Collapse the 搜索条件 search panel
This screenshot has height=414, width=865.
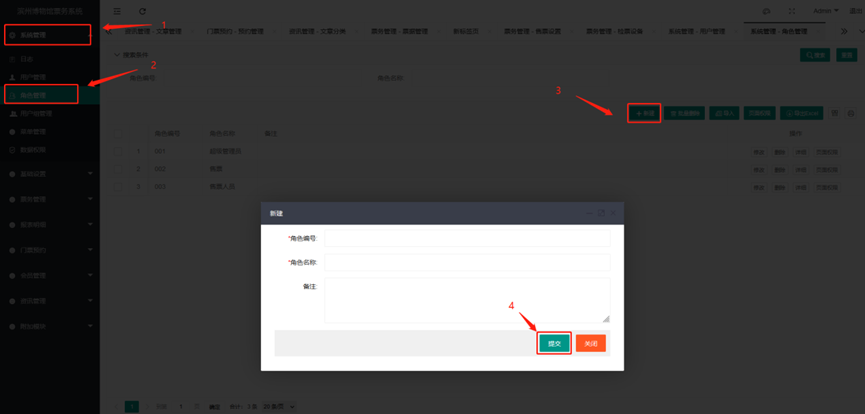(117, 55)
